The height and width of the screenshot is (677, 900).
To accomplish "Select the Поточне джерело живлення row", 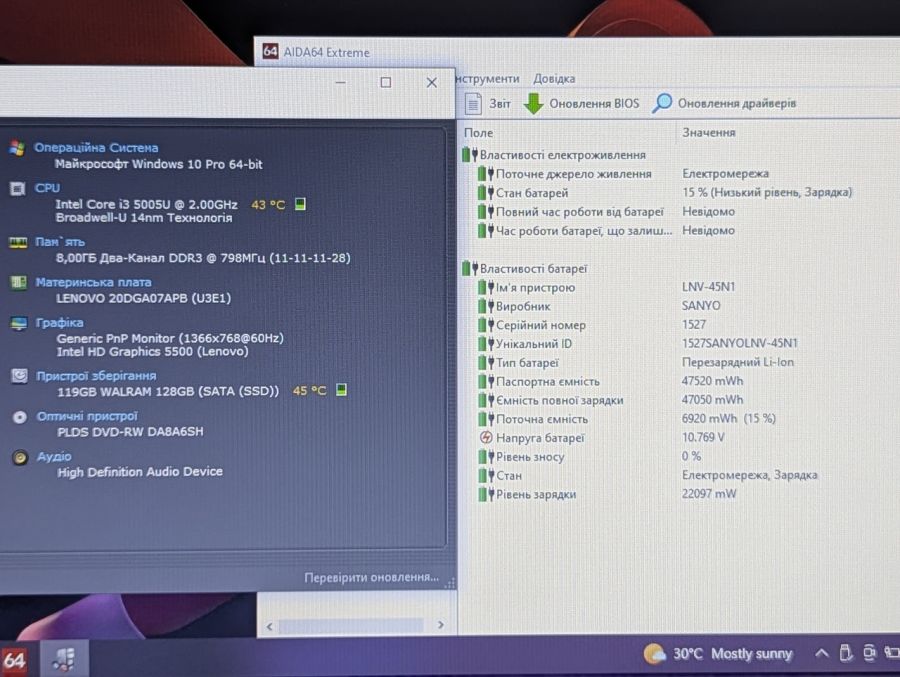I will (x=623, y=173).
